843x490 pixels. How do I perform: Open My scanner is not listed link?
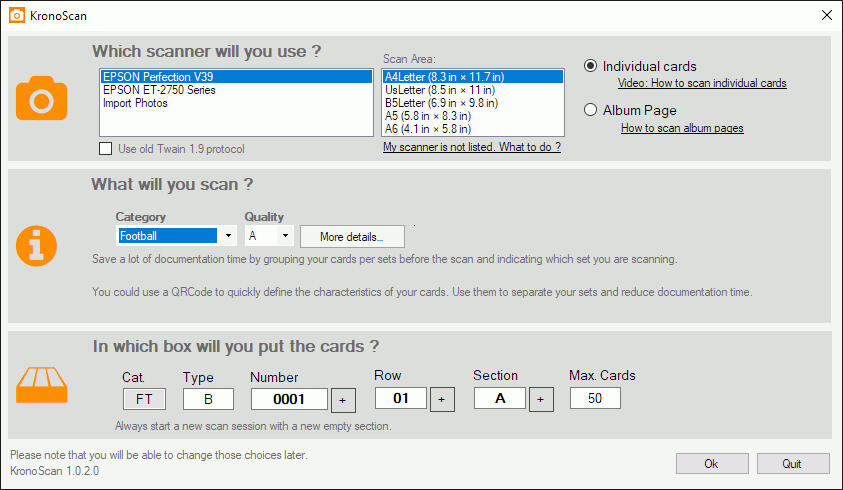tap(471, 147)
